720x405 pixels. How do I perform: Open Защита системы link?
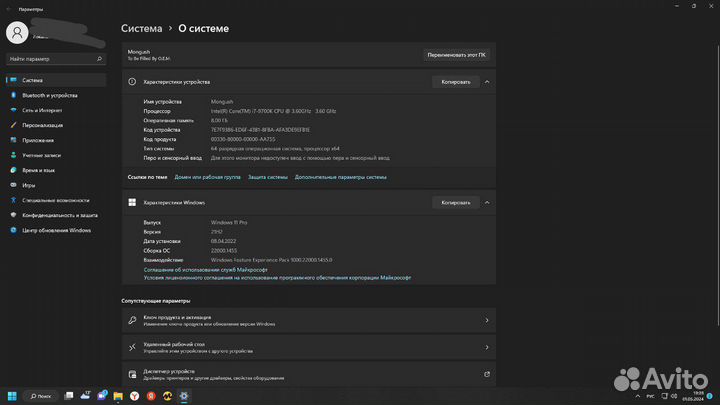coord(268,177)
